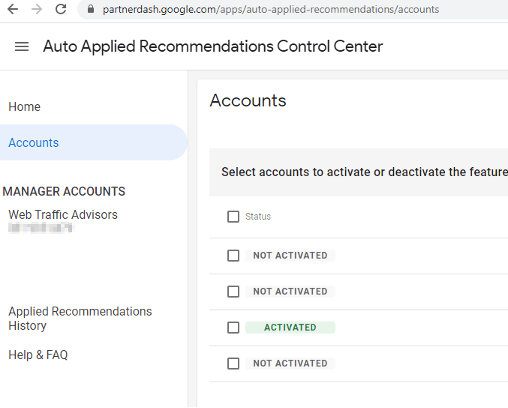508x408 pixels.
Task: Go to Home in sidebar
Action: pos(24,107)
